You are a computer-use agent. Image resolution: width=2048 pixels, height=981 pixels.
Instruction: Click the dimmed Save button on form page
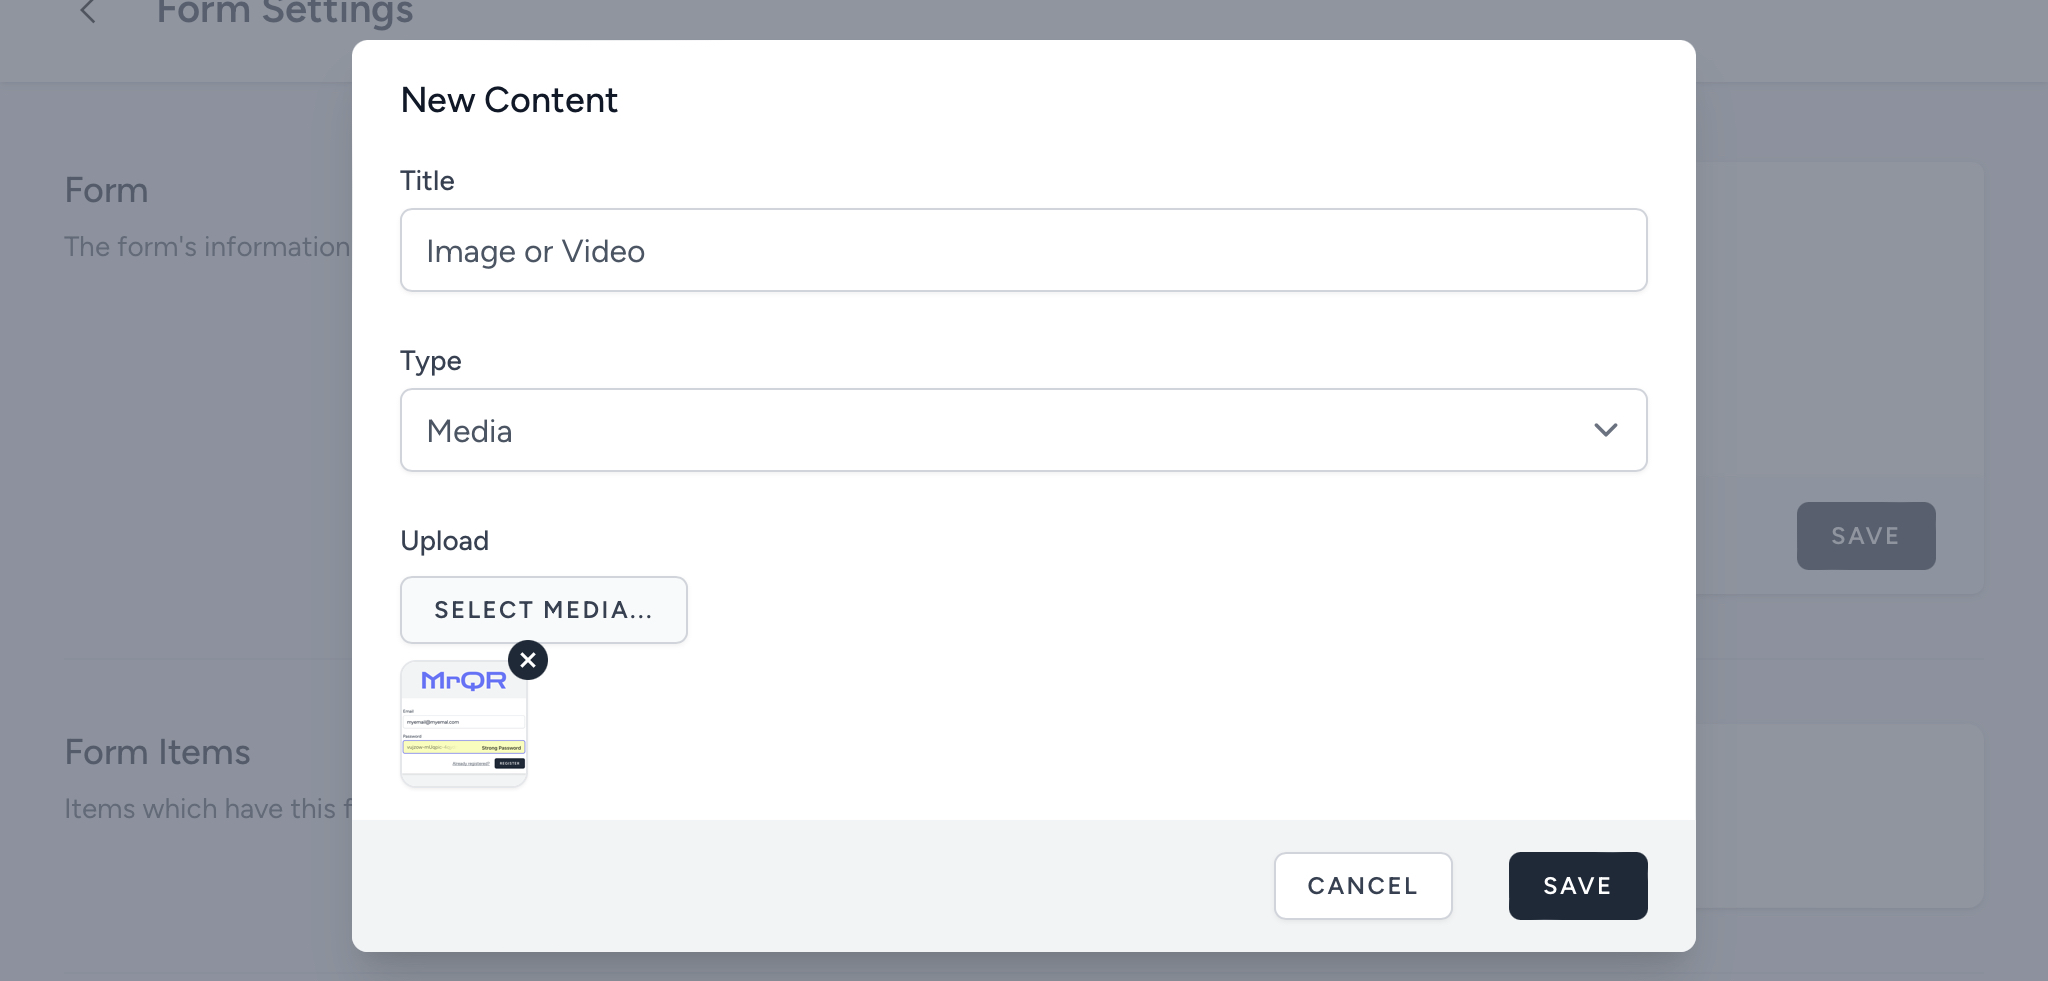[x=1866, y=536]
